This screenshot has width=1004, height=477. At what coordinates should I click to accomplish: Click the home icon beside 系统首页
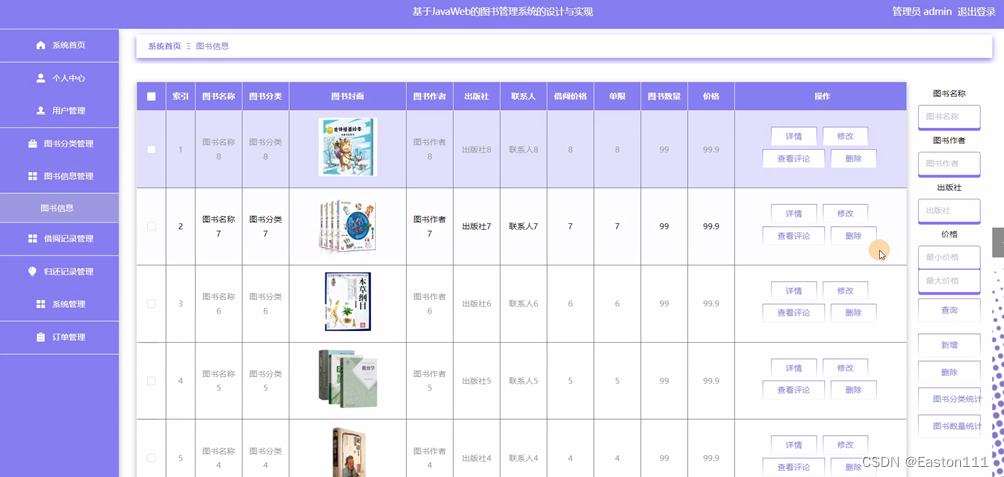(41, 45)
